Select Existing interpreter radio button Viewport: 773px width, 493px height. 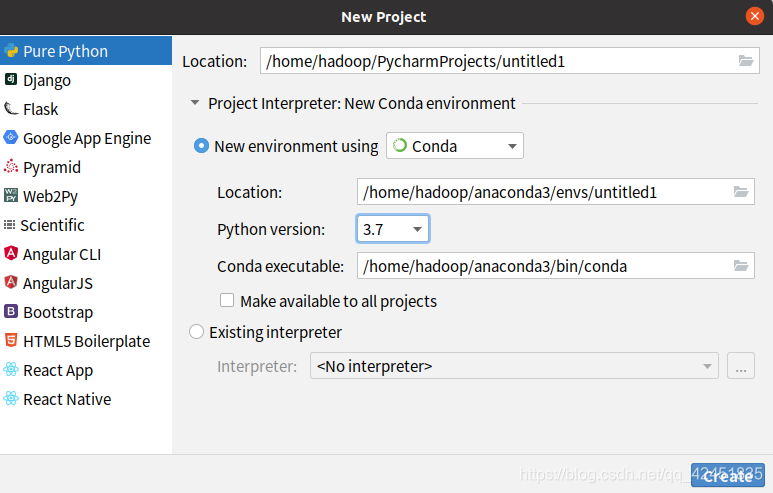tap(196, 332)
